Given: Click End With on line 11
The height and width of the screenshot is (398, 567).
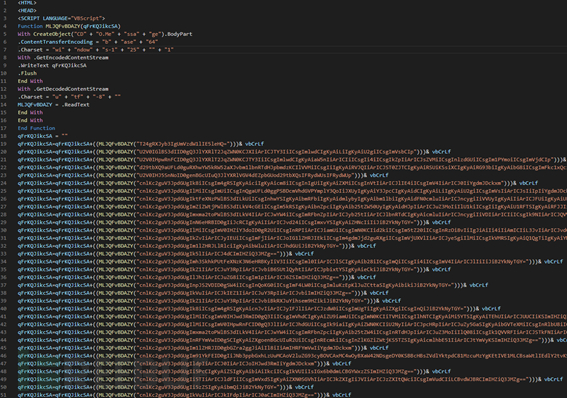Looking at the screenshot, I should click(30, 81).
